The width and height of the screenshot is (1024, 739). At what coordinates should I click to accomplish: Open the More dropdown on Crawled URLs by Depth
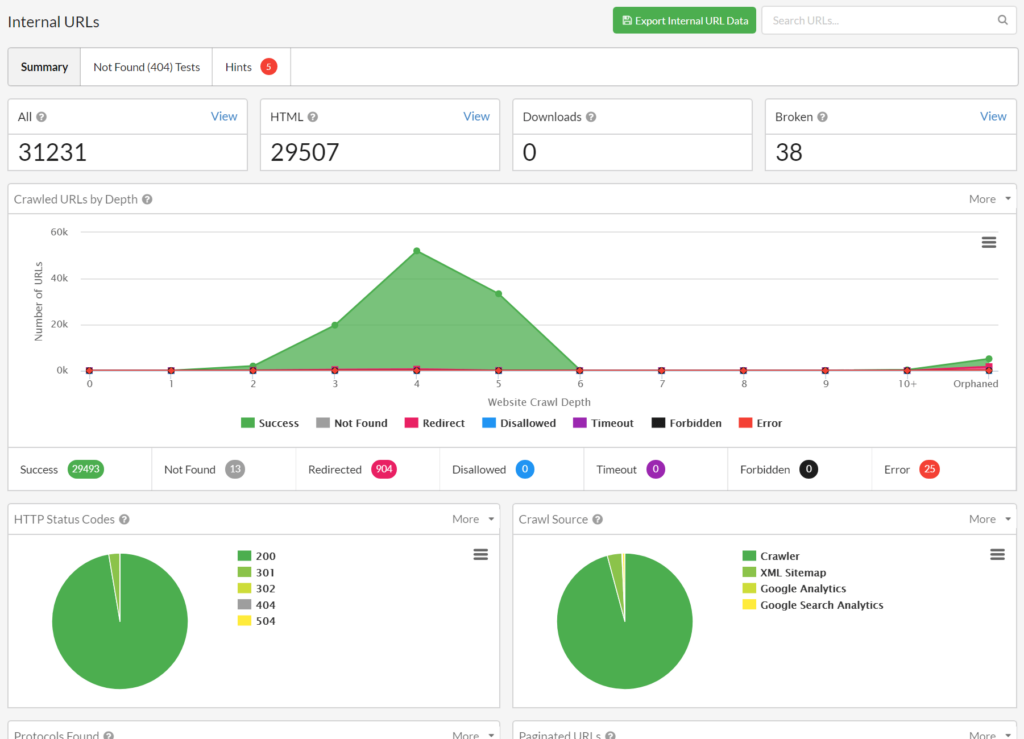click(981, 198)
